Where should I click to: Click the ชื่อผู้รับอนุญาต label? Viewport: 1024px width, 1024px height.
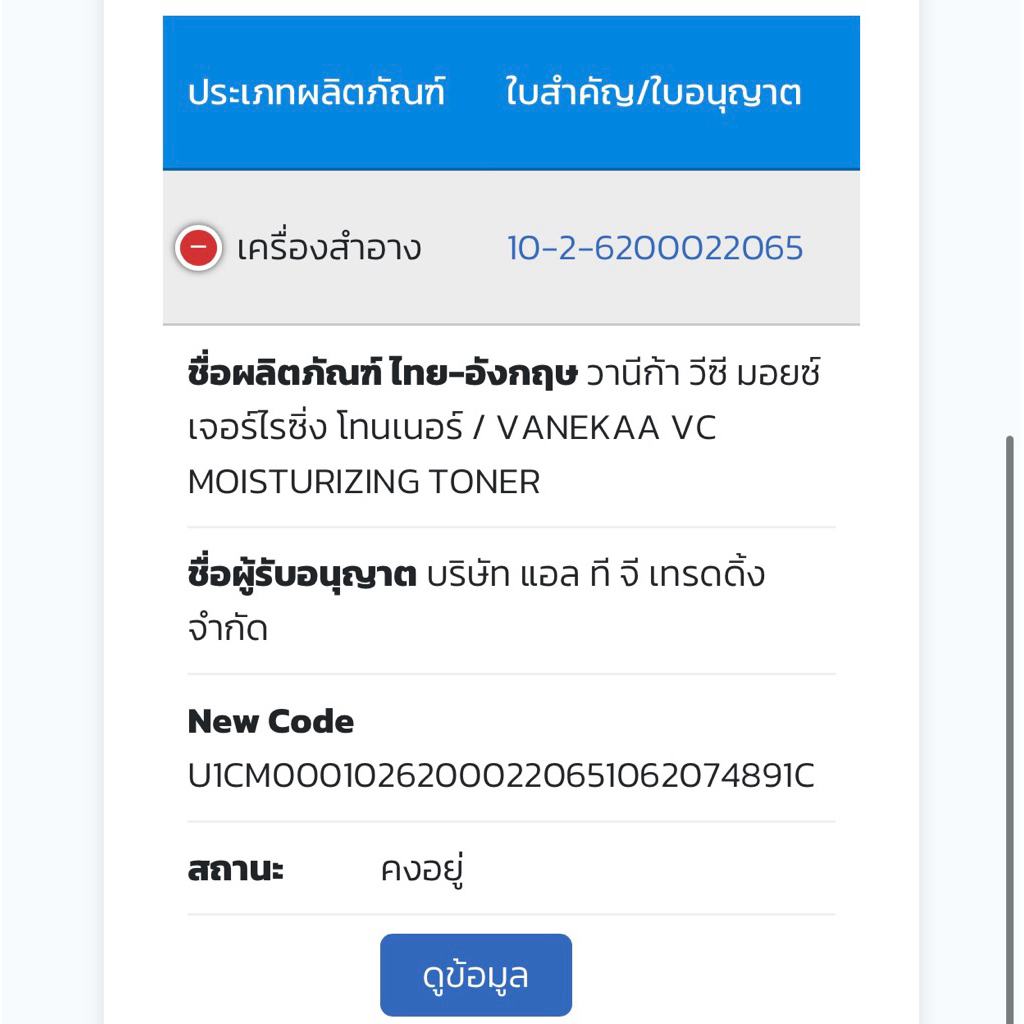[301, 575]
